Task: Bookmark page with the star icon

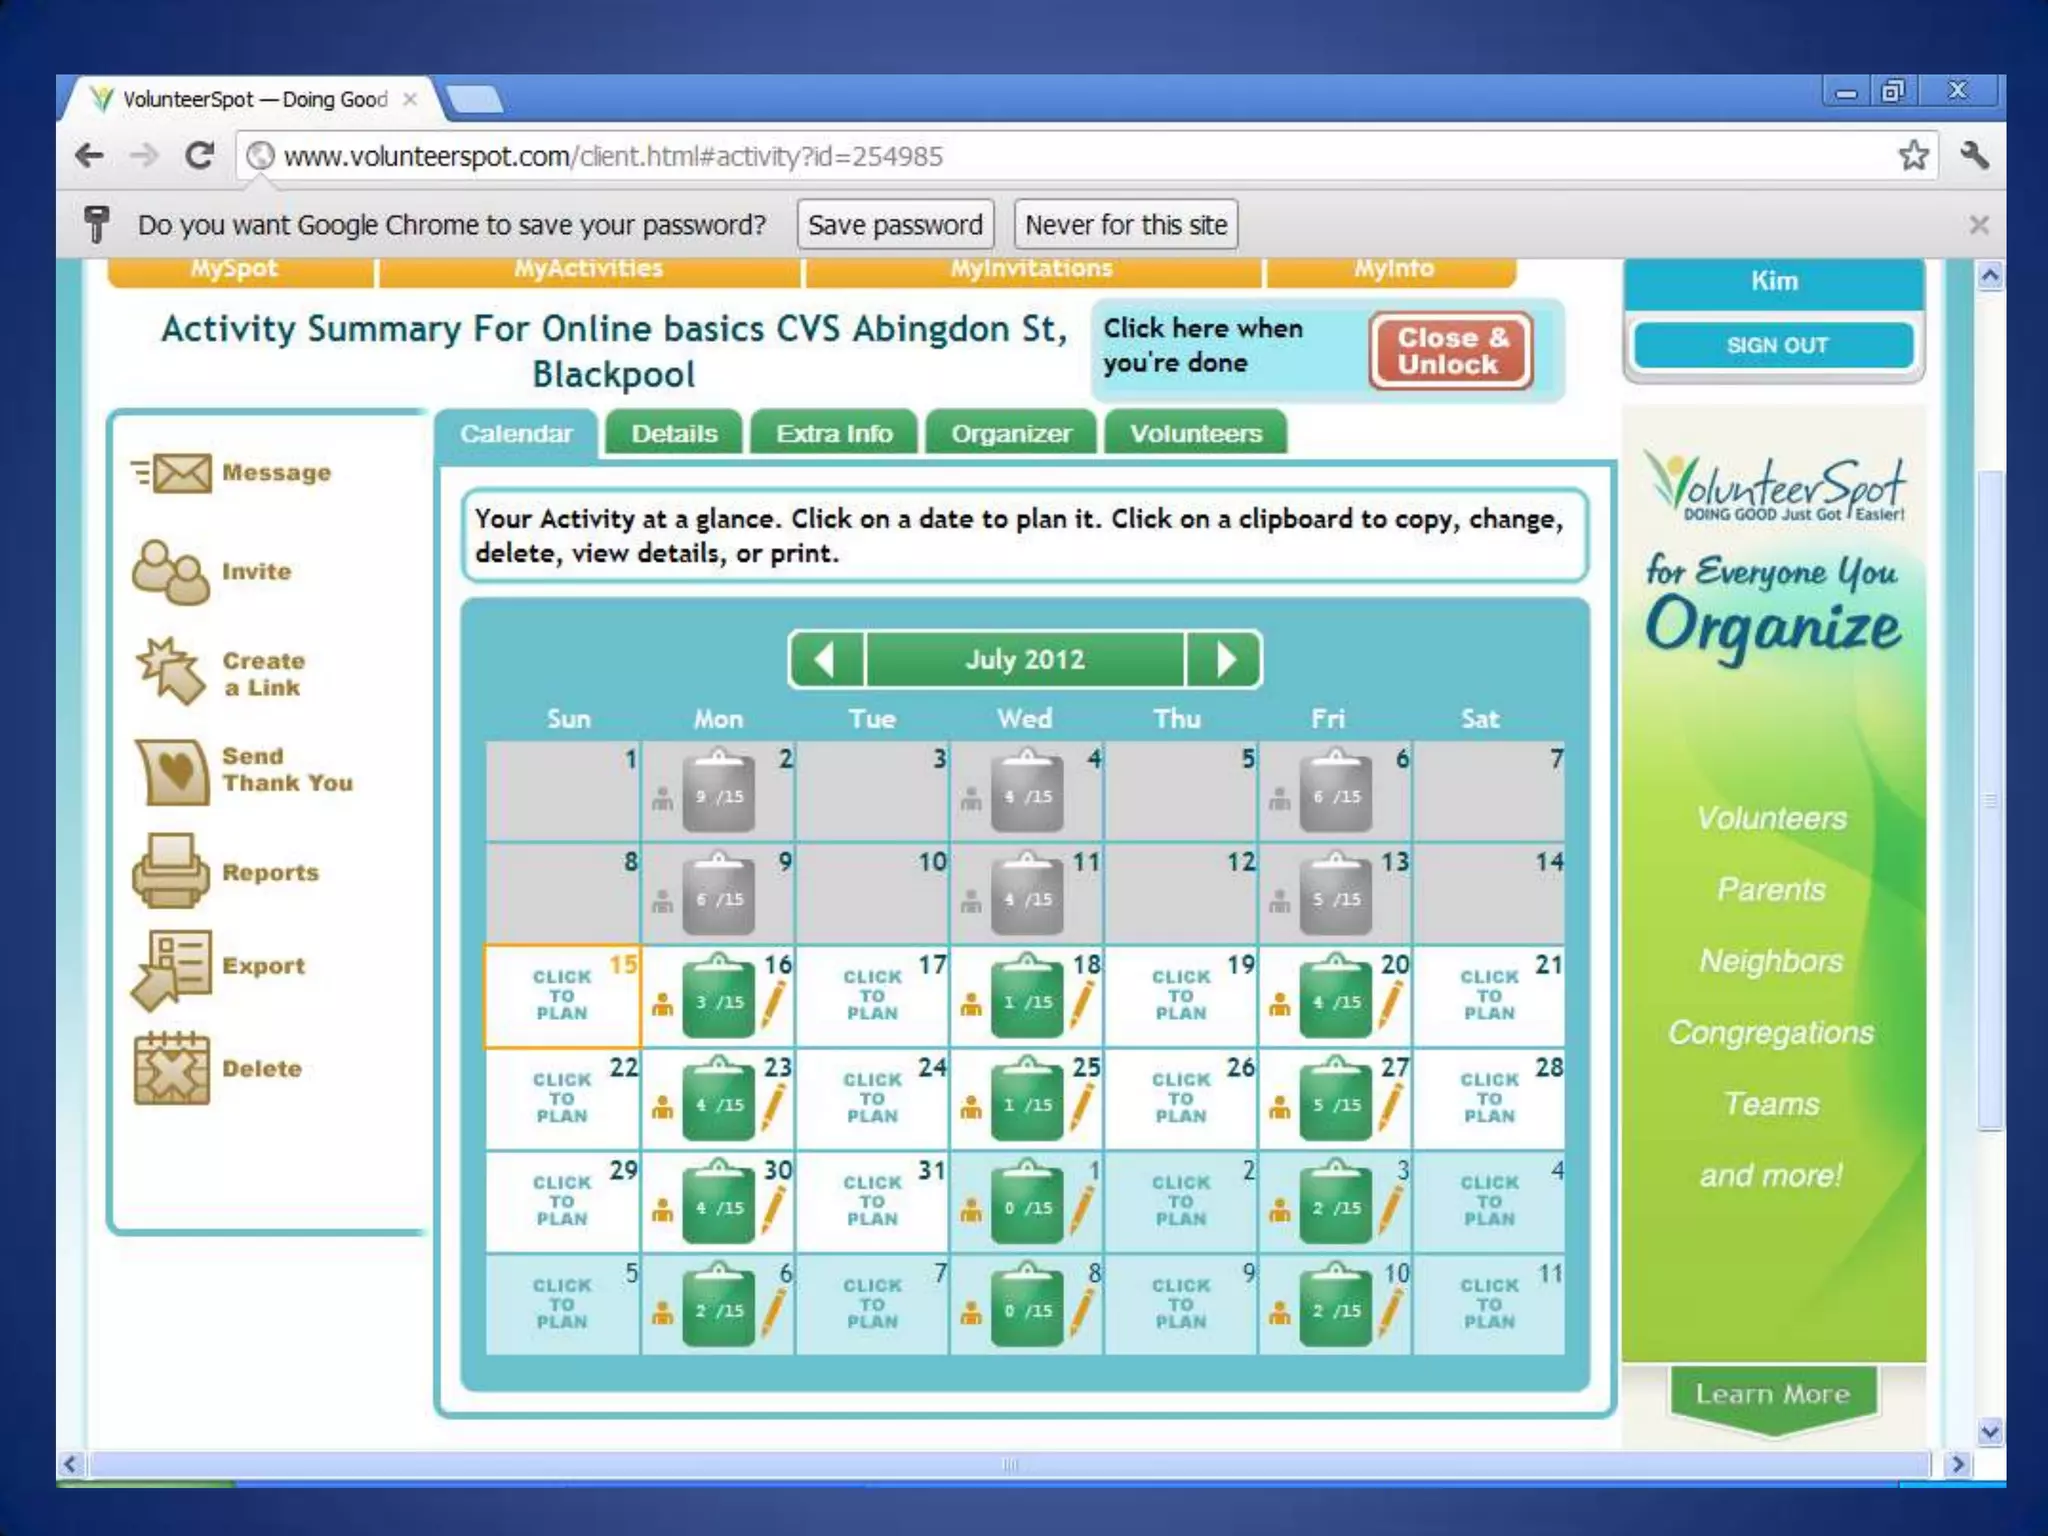Action: (x=1913, y=155)
